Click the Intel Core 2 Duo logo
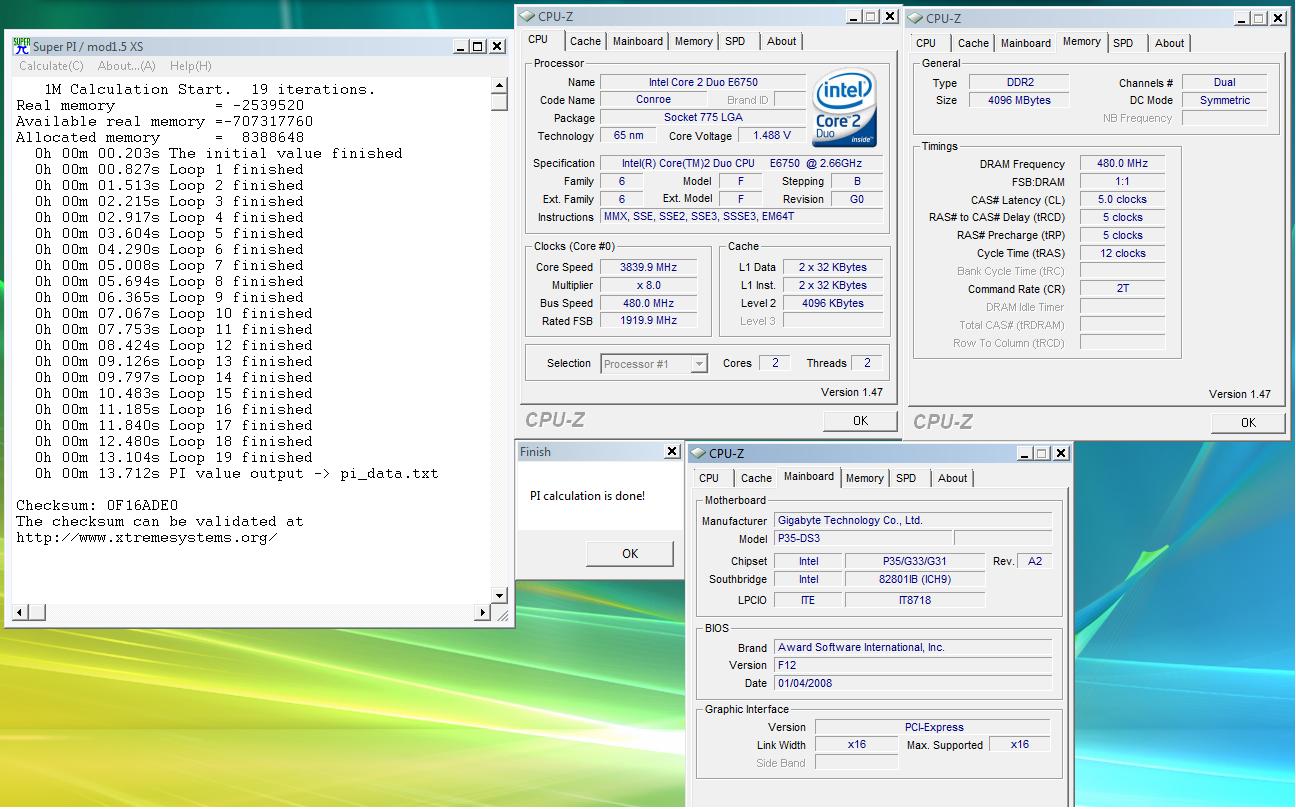The height and width of the screenshot is (809, 1296). click(845, 108)
